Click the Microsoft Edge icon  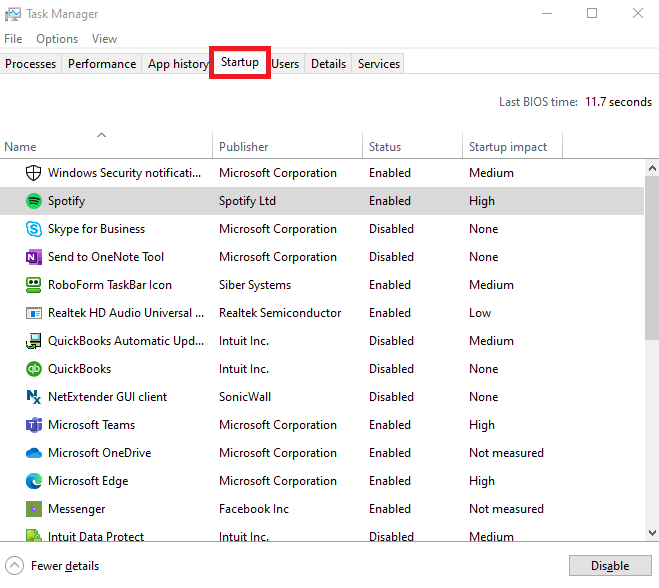[x=34, y=481]
